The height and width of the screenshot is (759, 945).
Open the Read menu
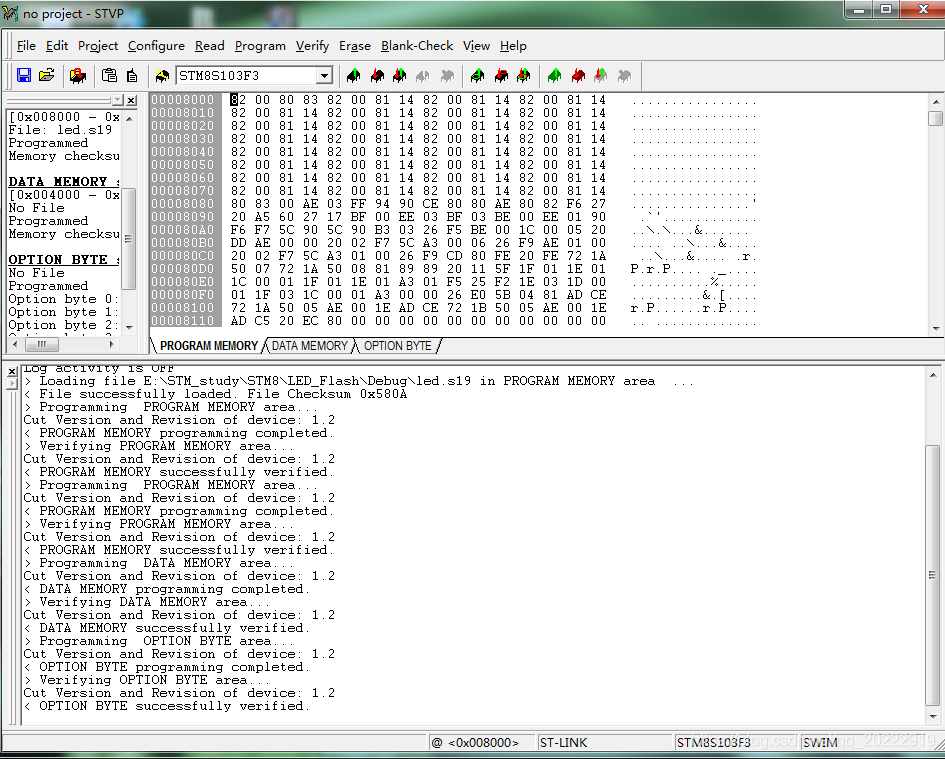(209, 46)
